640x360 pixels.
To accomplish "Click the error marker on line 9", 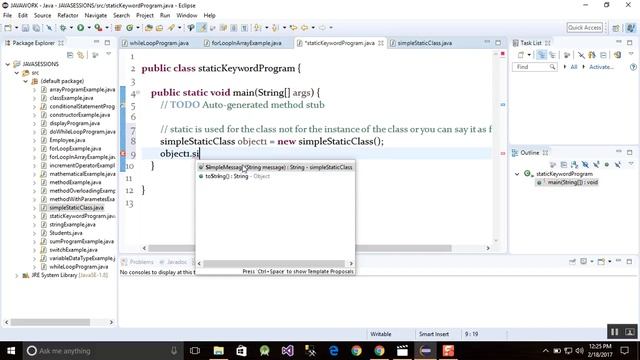I will 123,154.
